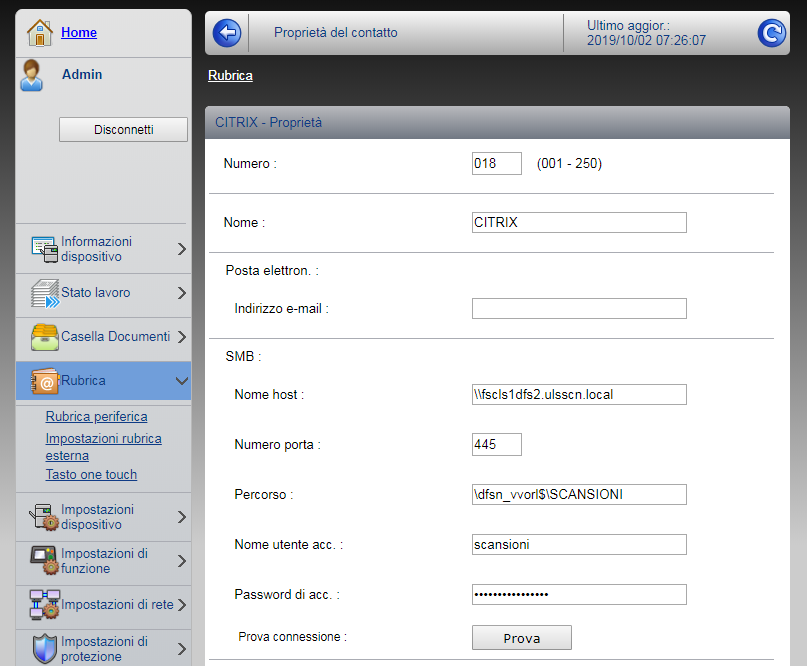
Task: Click the Numero porta field
Action: click(497, 444)
